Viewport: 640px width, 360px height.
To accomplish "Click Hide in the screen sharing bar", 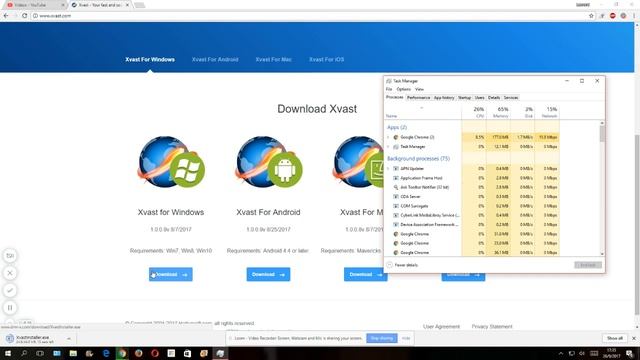I will coord(406,338).
